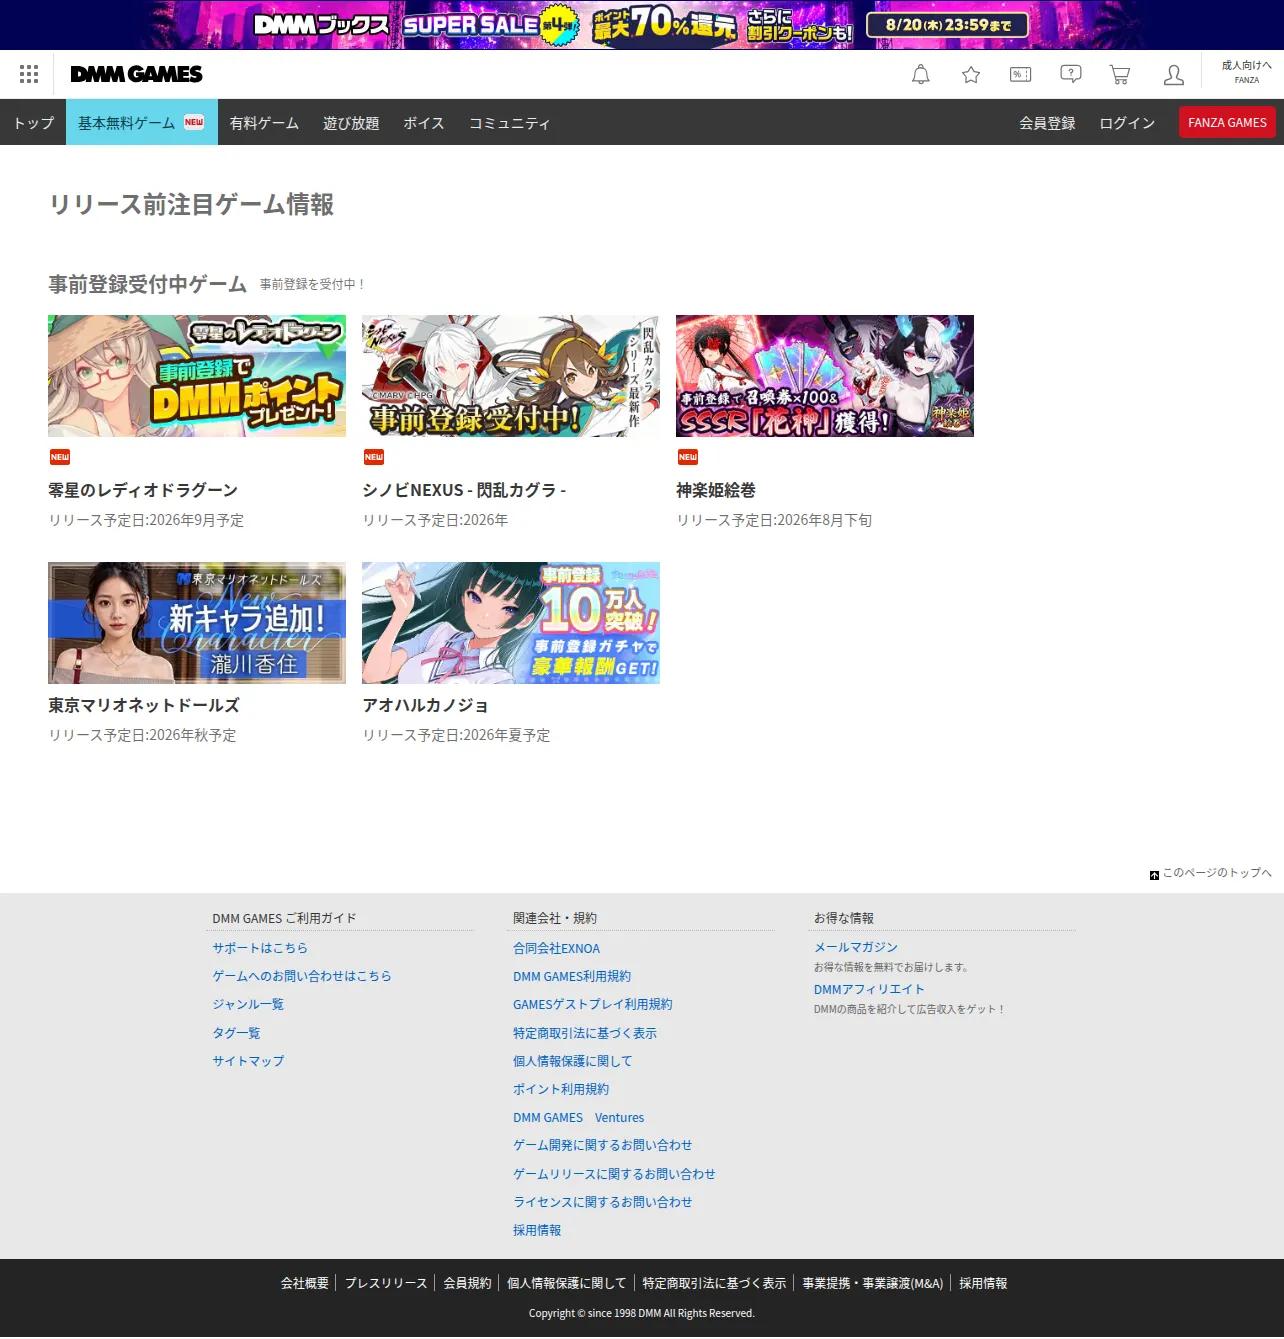Screen dimensions: 1284x1339
Task: Open 神楽姫絵巻 game thumbnail
Action: pyautogui.click(x=825, y=376)
